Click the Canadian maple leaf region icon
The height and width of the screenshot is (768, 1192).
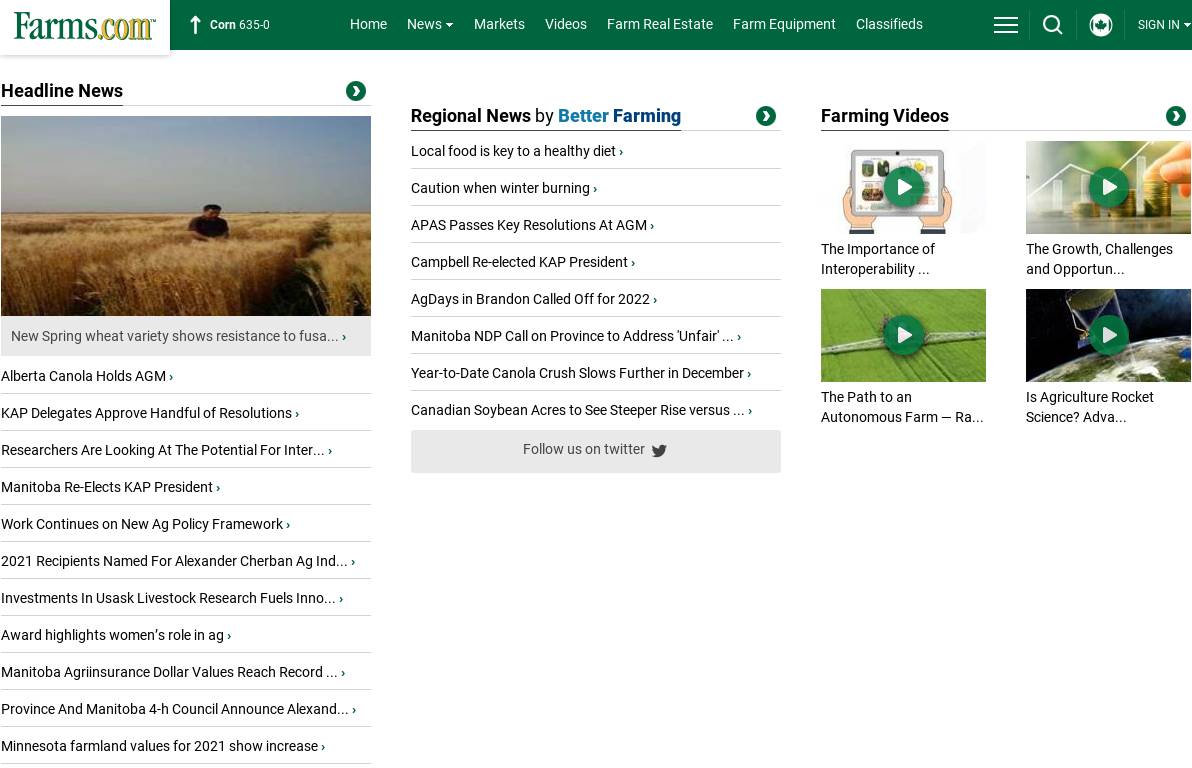click(1100, 25)
